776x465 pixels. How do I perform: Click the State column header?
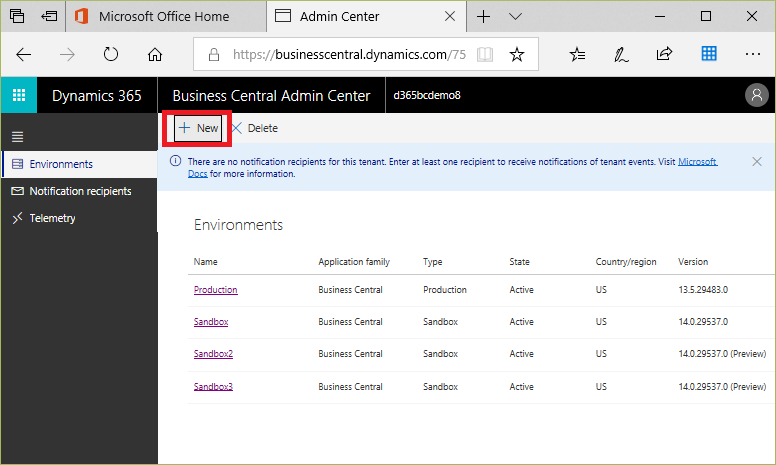coord(519,262)
